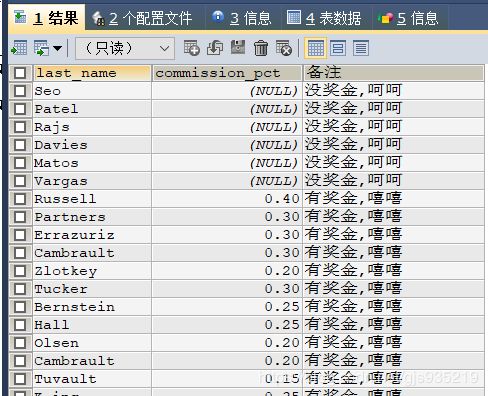
Task: Tick the checkbox for the Matos row
Action: [20, 163]
